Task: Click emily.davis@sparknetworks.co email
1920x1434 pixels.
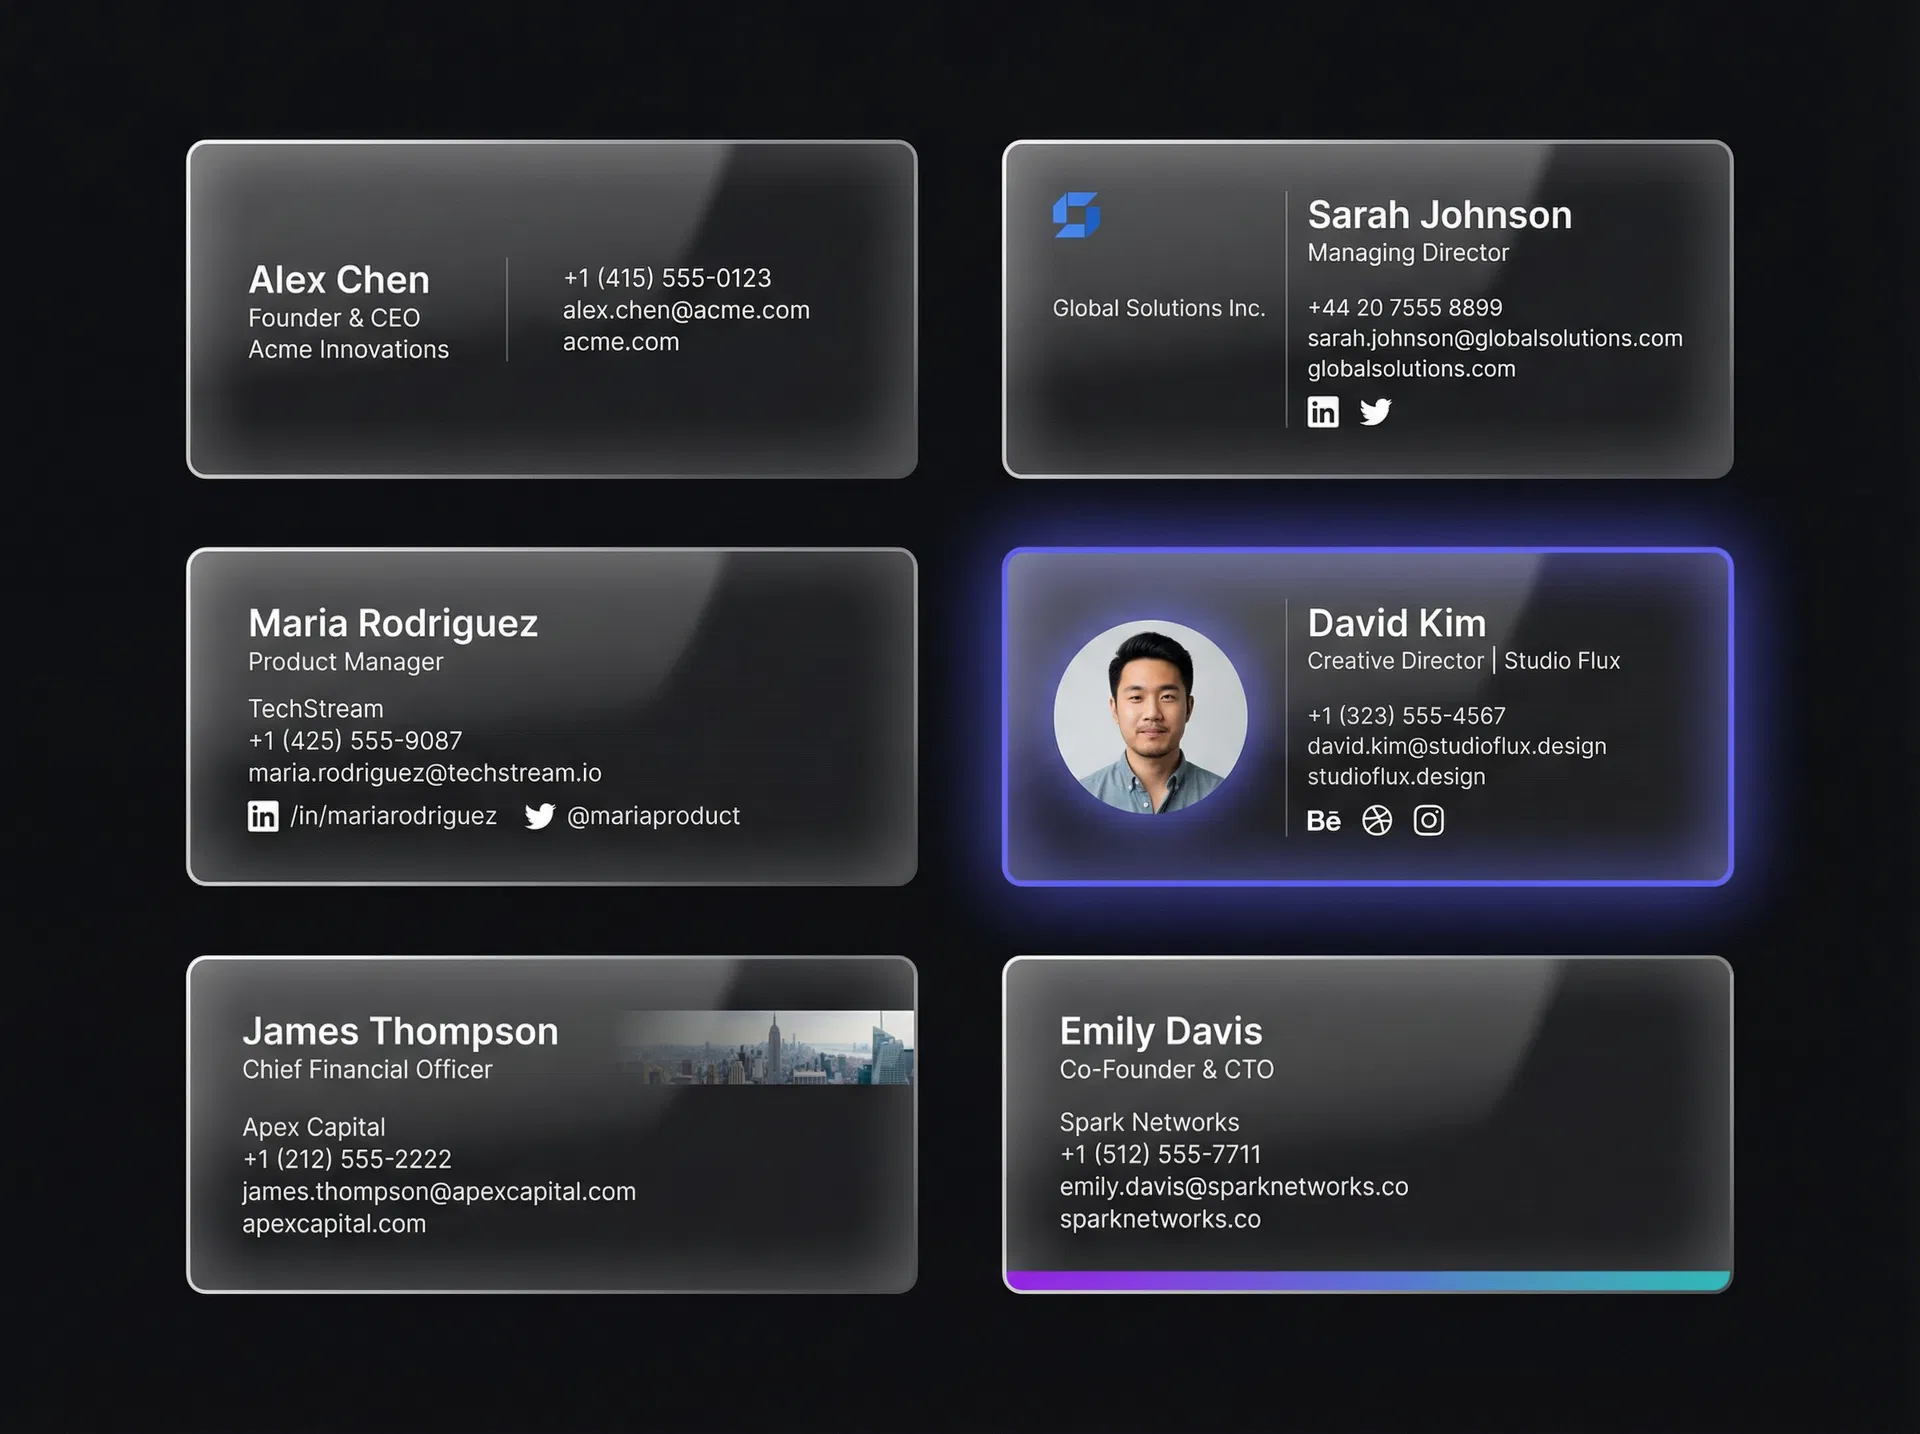Action: 1233,1187
